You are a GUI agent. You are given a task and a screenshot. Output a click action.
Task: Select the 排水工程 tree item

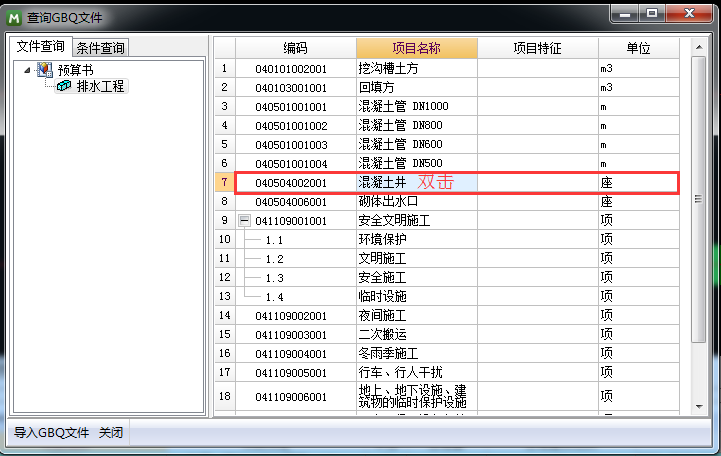tap(100, 86)
